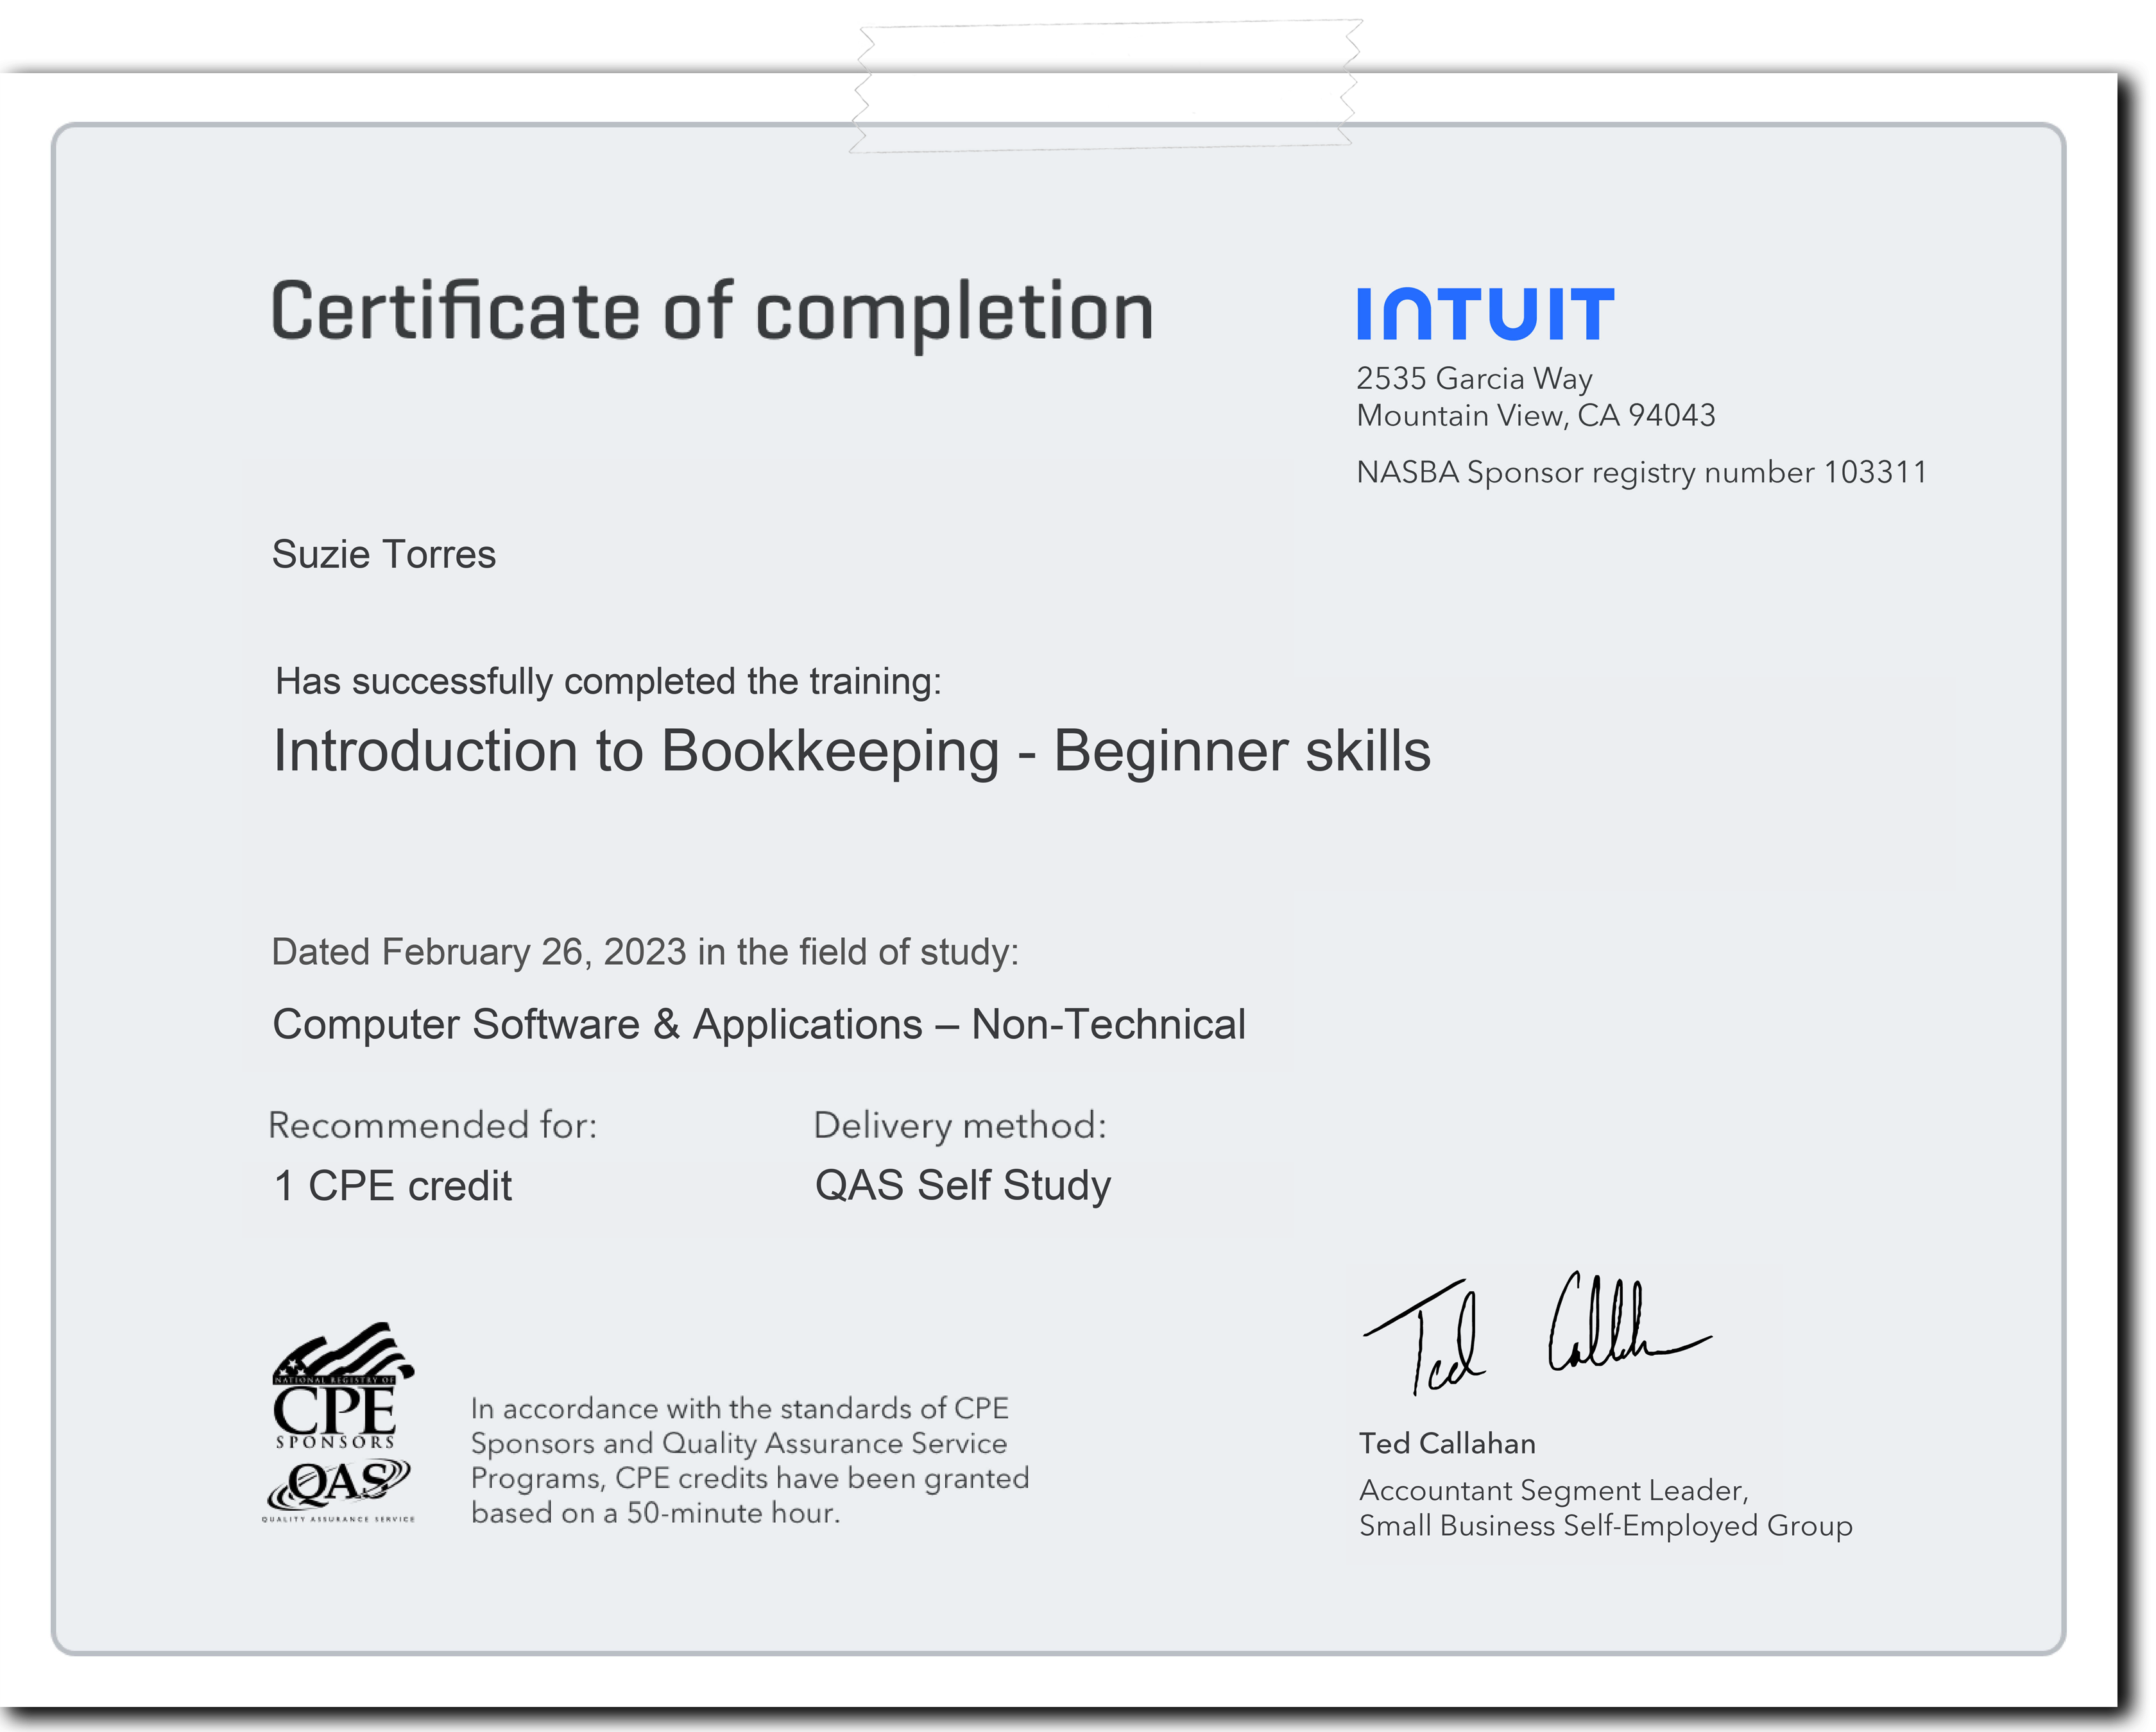The width and height of the screenshot is (2156, 1732).
Task: Select the recipient name Suzie Torres
Action: pyautogui.click(x=384, y=555)
